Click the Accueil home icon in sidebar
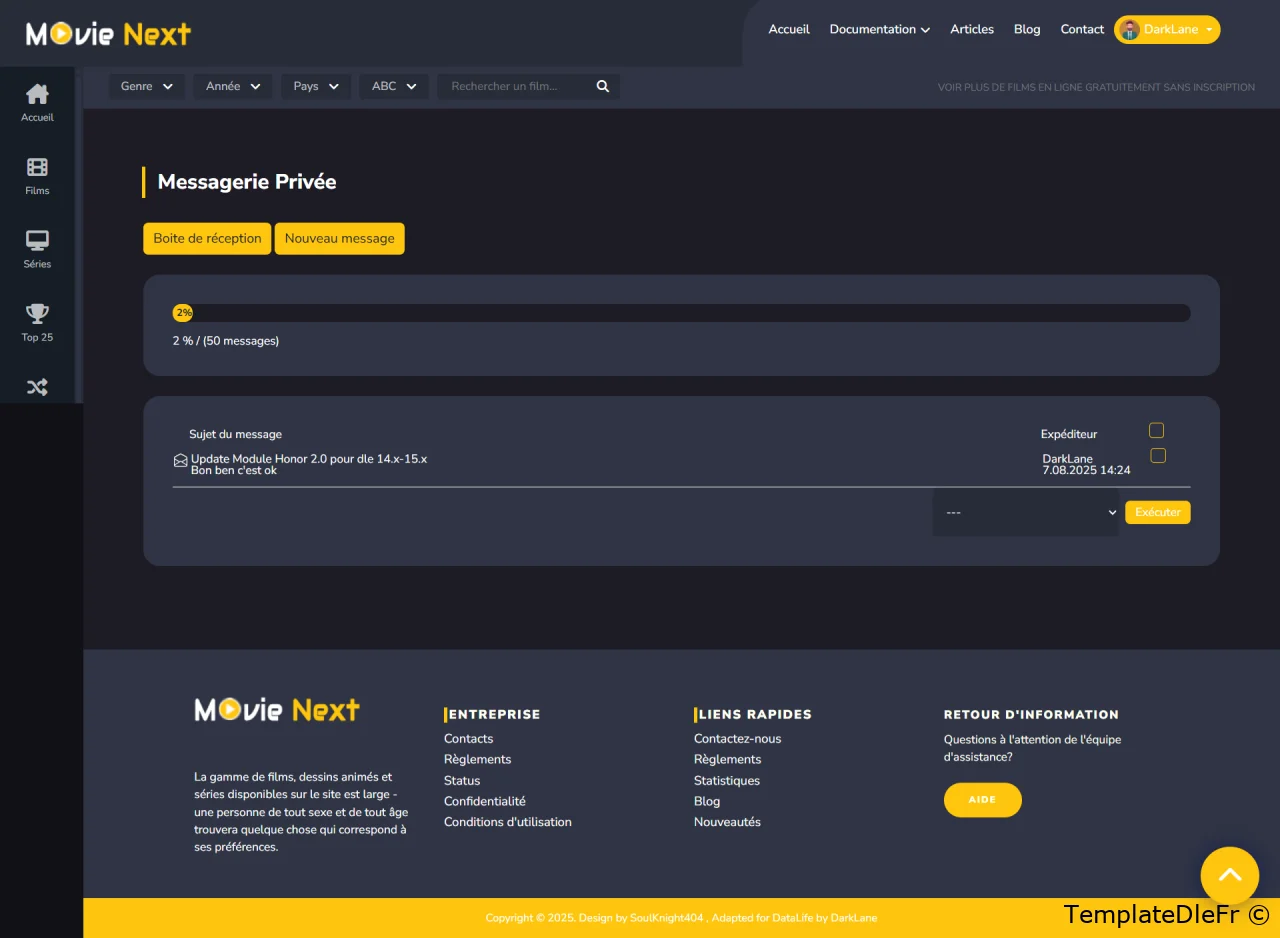The image size is (1280, 938). point(37,95)
